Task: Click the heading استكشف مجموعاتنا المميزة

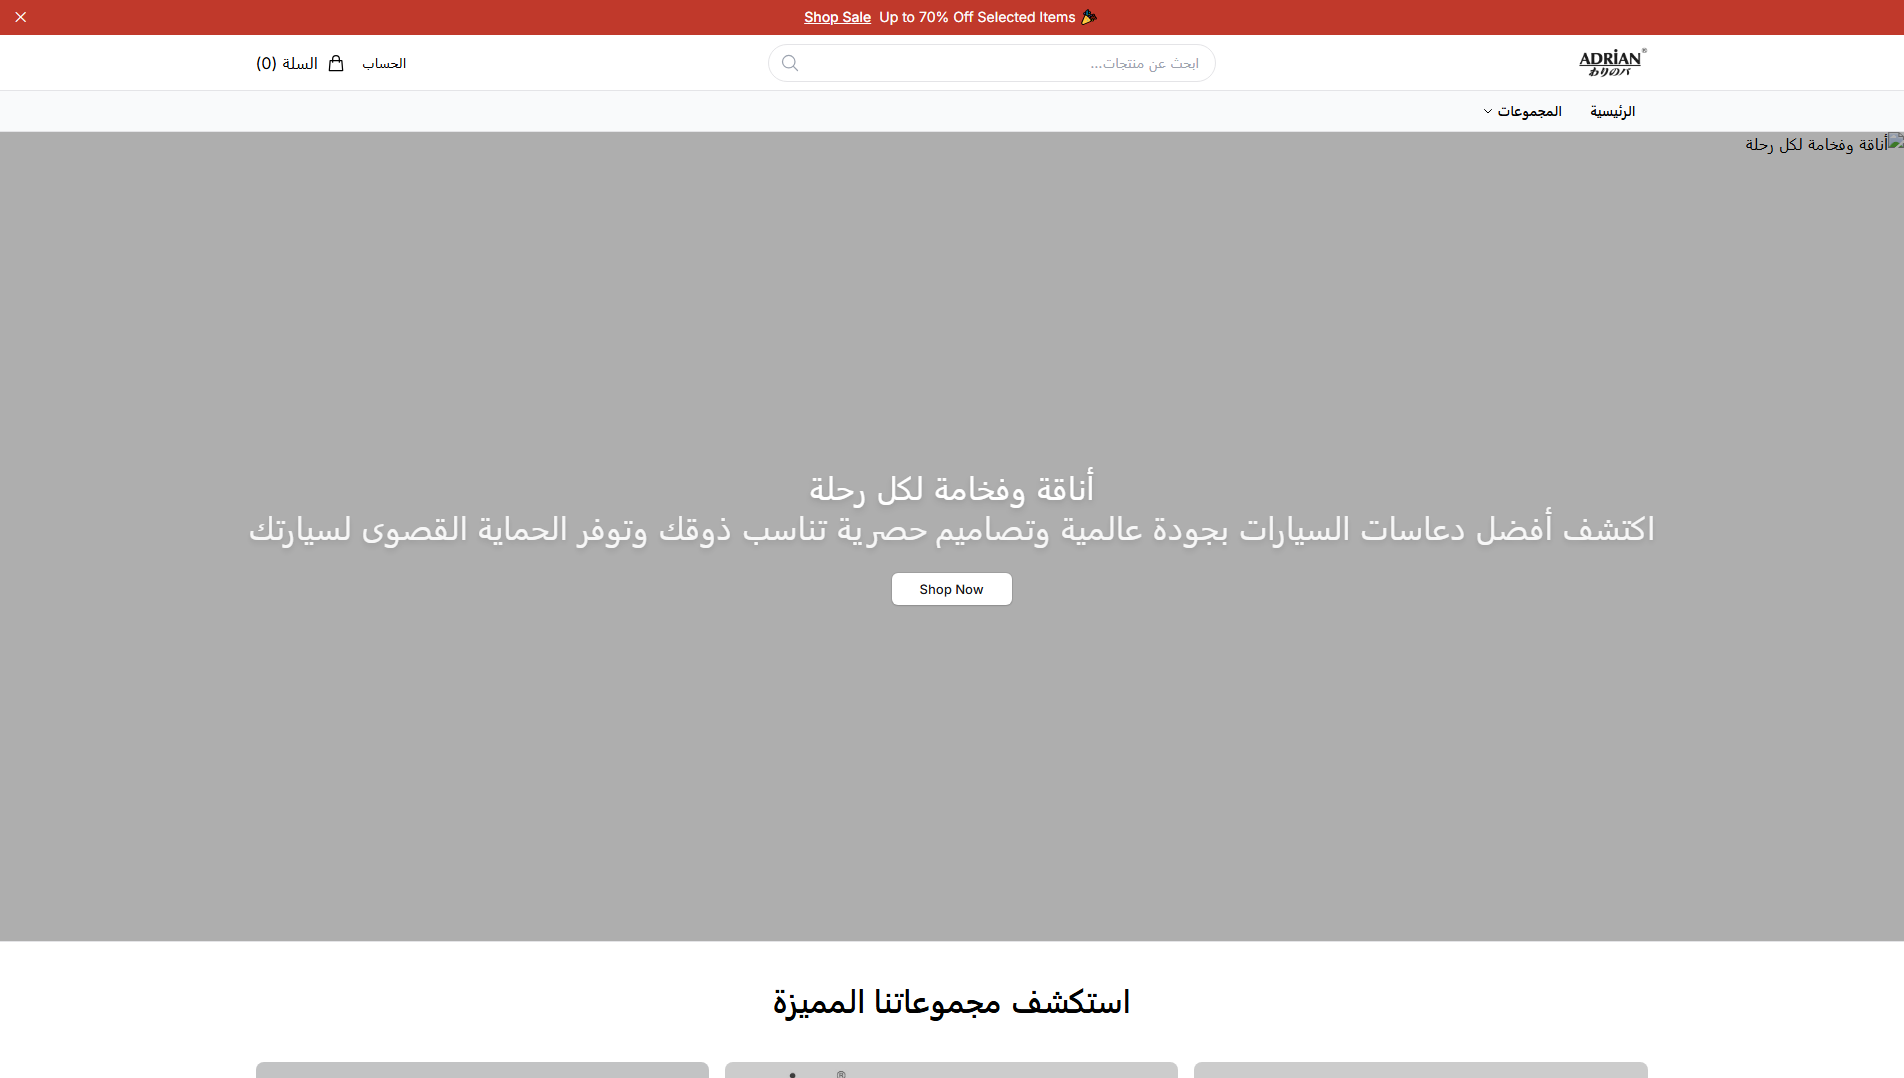Action: (x=951, y=1001)
